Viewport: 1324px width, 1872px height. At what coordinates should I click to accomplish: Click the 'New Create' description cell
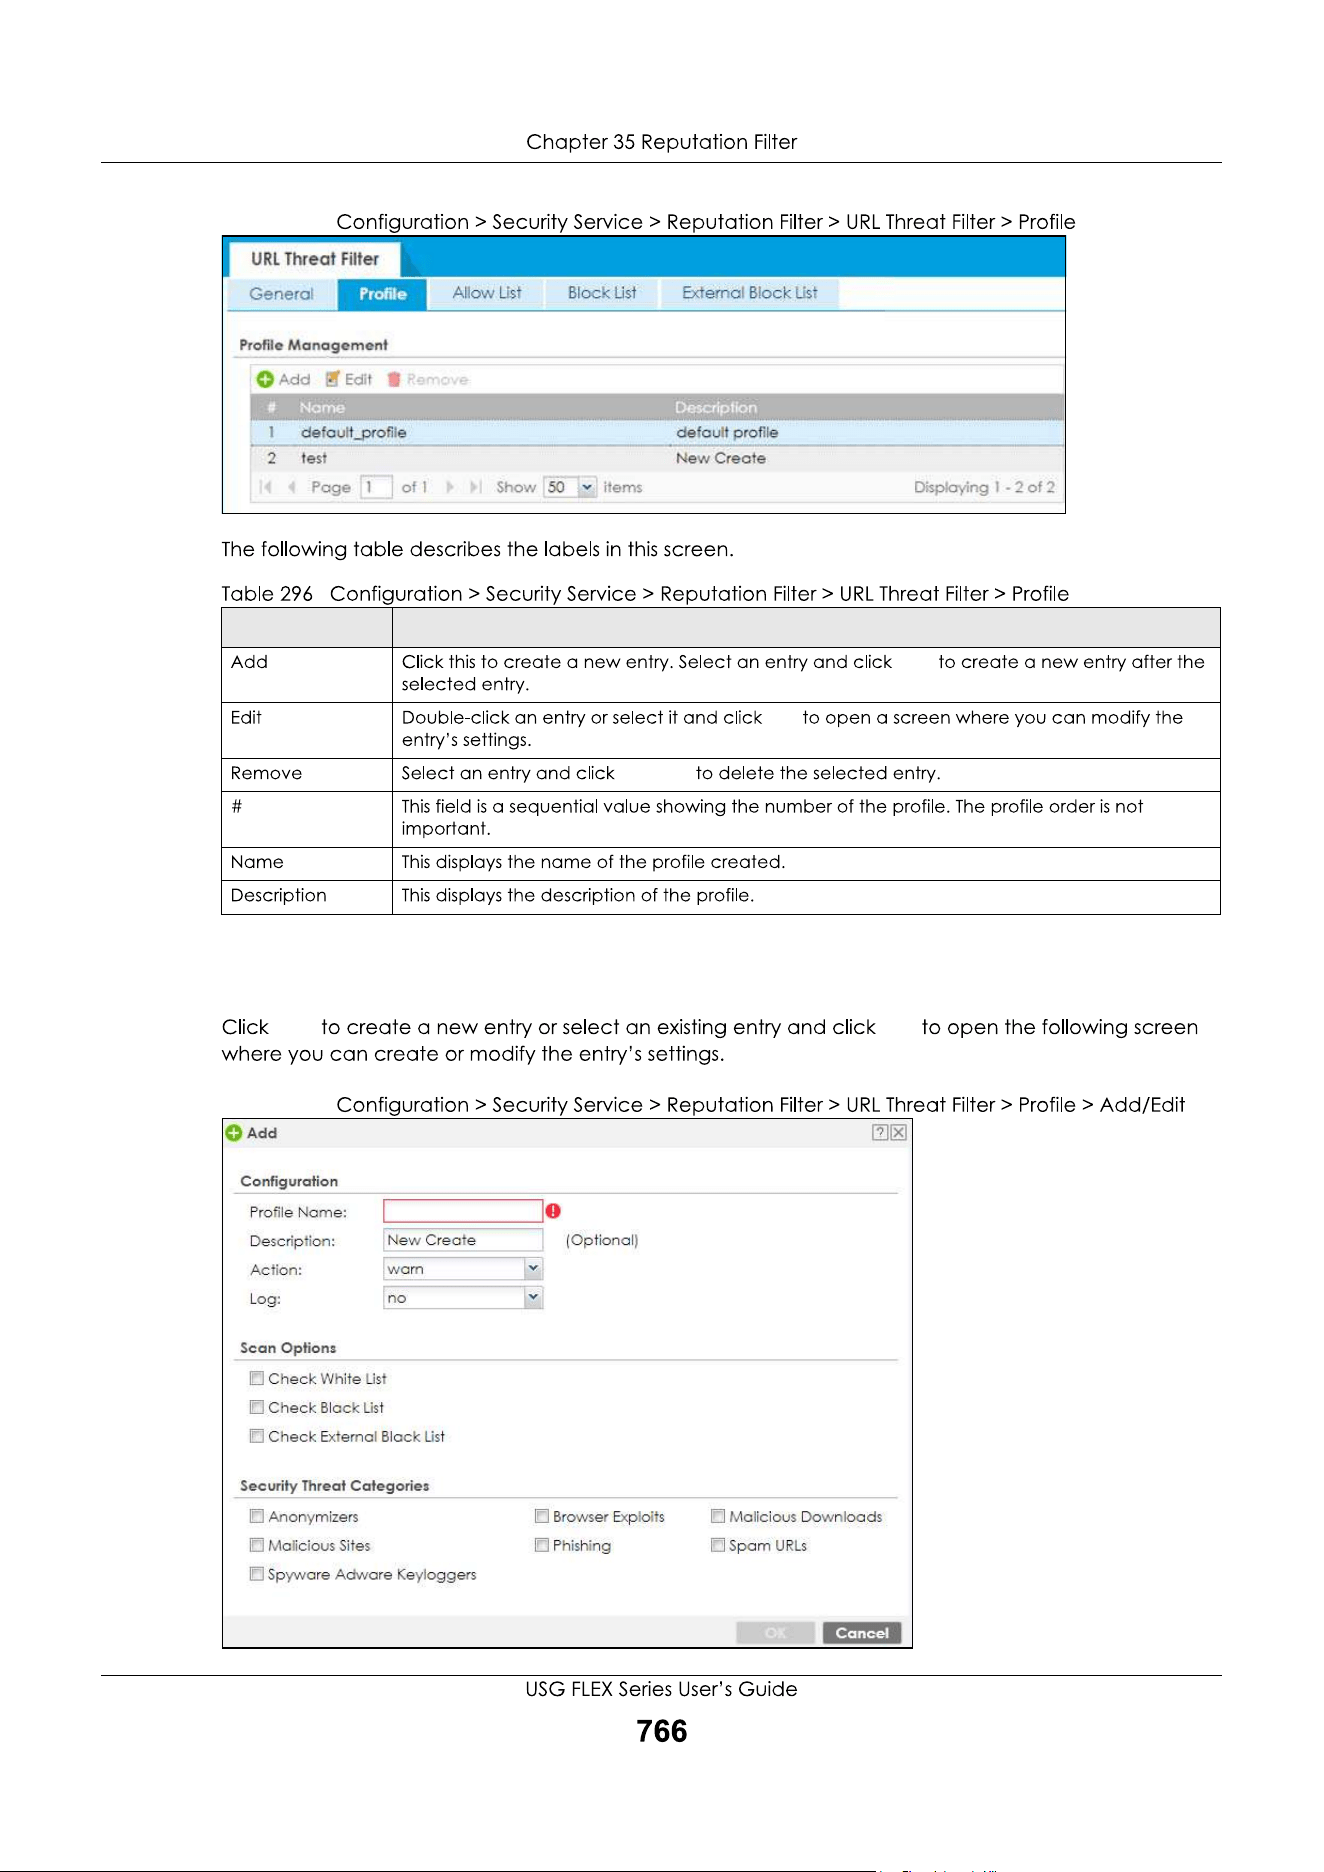pyautogui.click(x=721, y=458)
